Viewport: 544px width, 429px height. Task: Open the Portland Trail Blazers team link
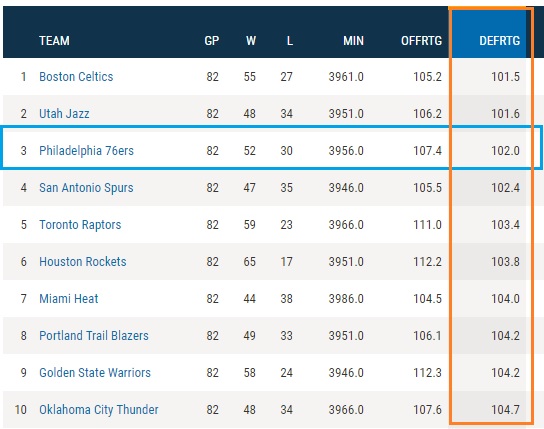[x=94, y=336]
